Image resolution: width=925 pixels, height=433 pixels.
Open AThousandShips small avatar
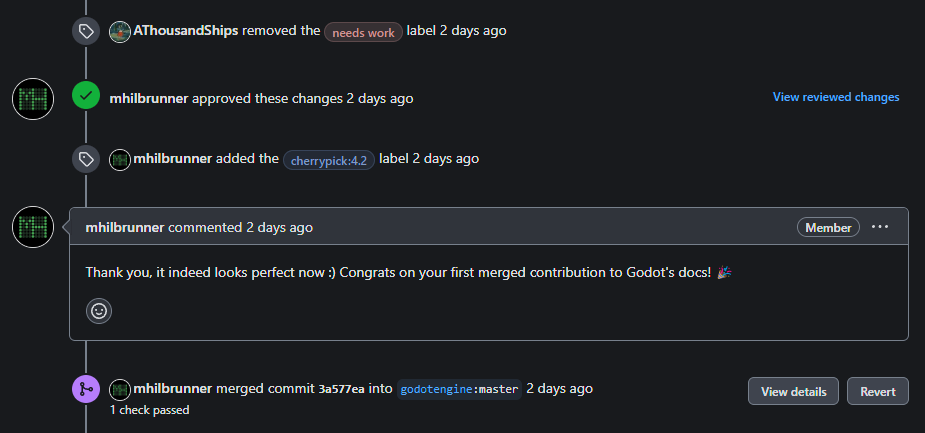(120, 31)
